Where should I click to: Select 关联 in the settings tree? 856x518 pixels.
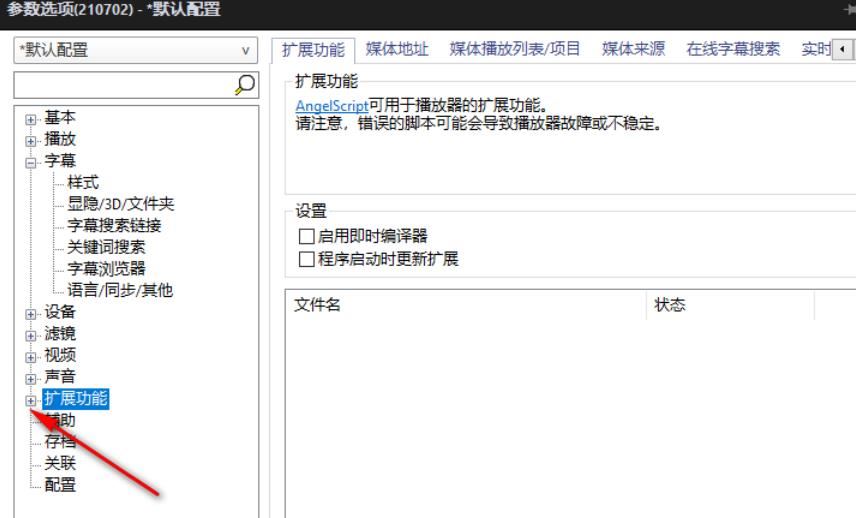60,463
